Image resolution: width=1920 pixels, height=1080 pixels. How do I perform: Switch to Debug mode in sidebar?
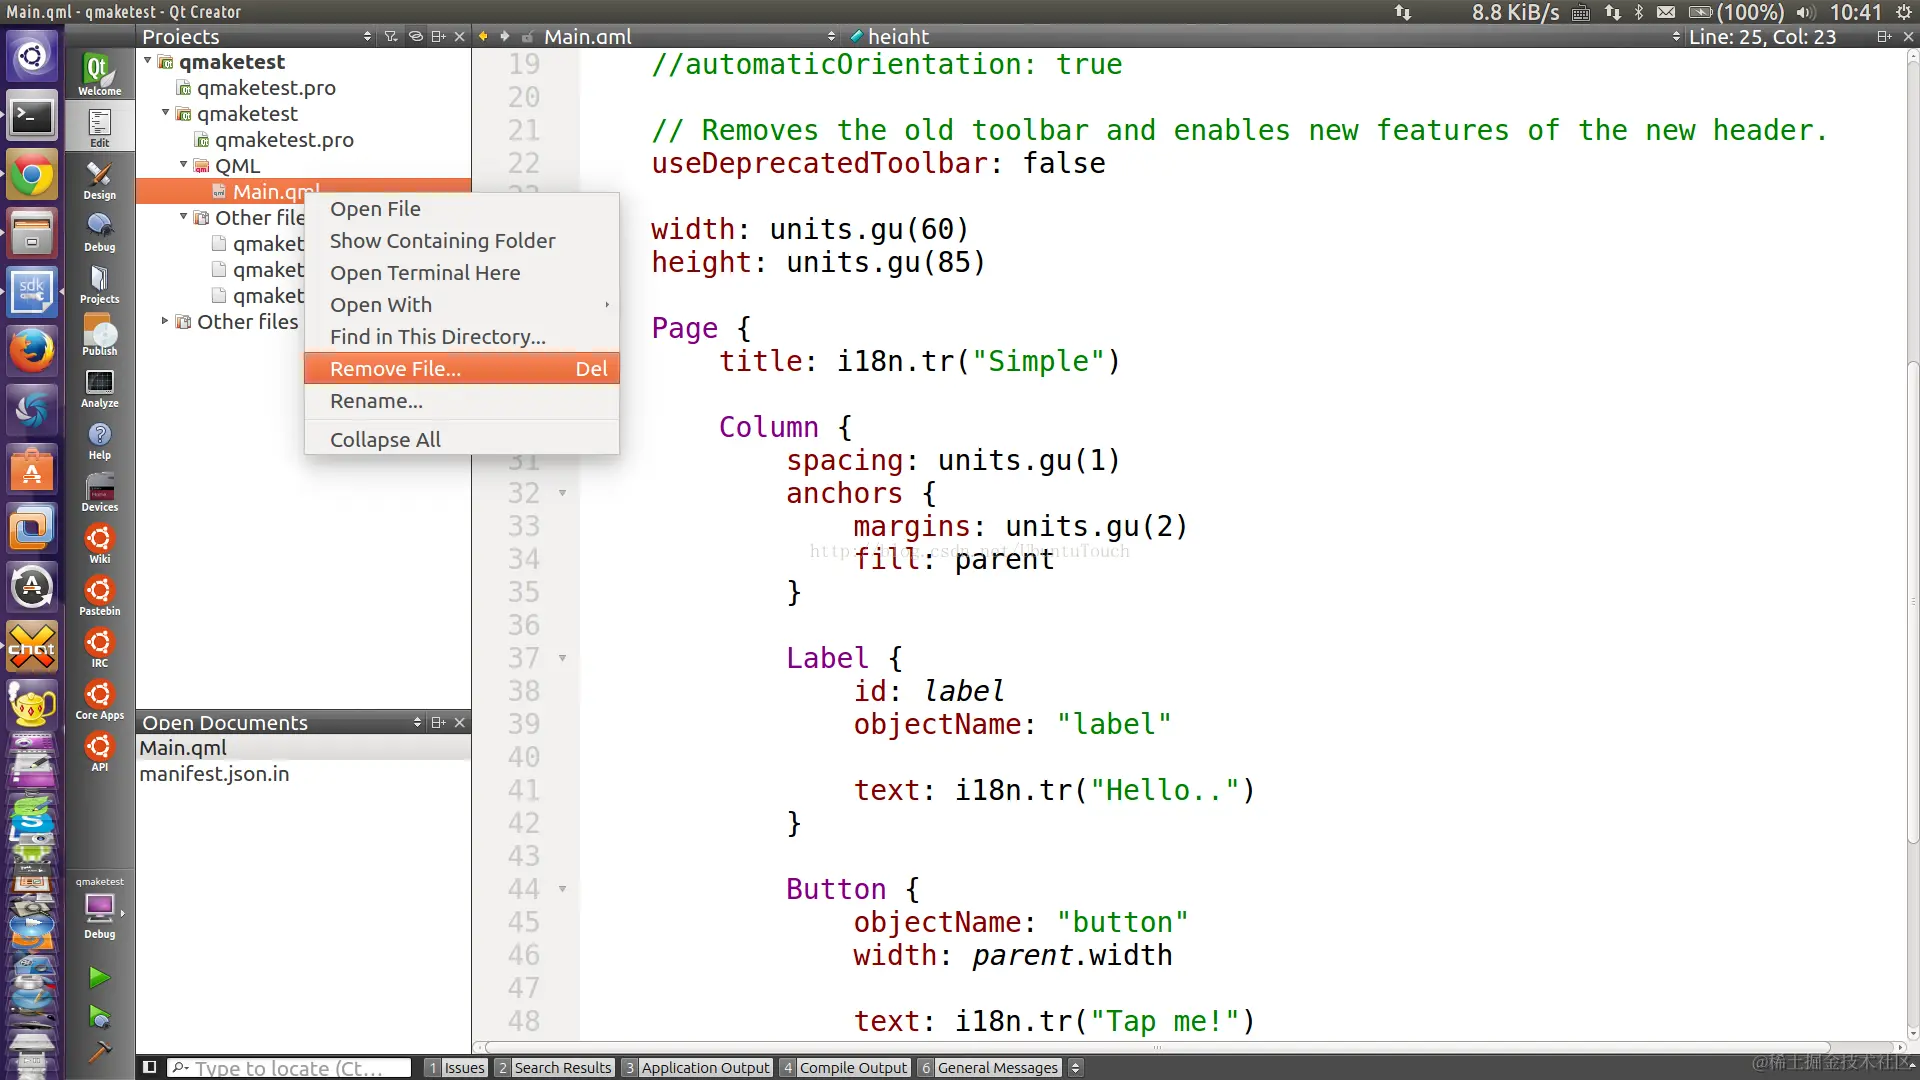point(99,233)
